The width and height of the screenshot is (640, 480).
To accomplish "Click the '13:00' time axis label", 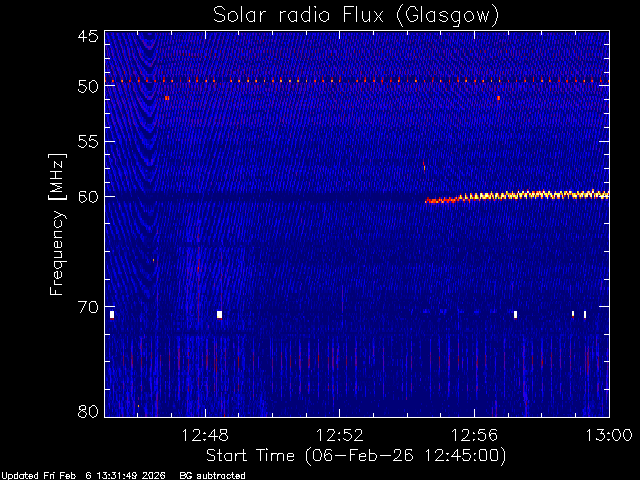I will click(x=609, y=435).
